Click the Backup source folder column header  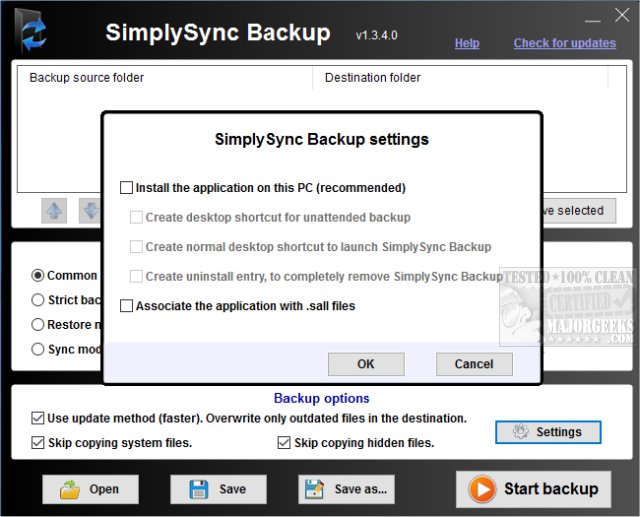click(165, 78)
